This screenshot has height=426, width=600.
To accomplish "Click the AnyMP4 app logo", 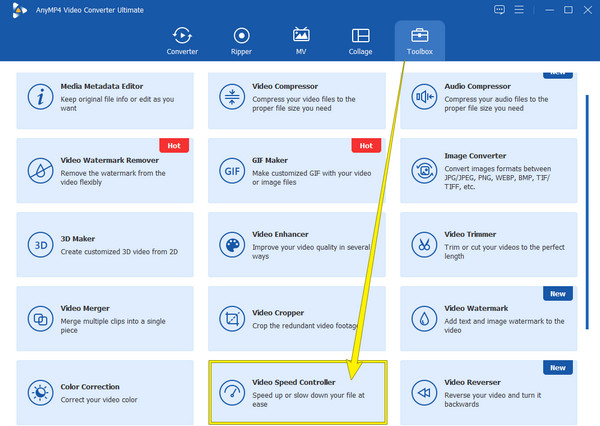I will point(19,10).
